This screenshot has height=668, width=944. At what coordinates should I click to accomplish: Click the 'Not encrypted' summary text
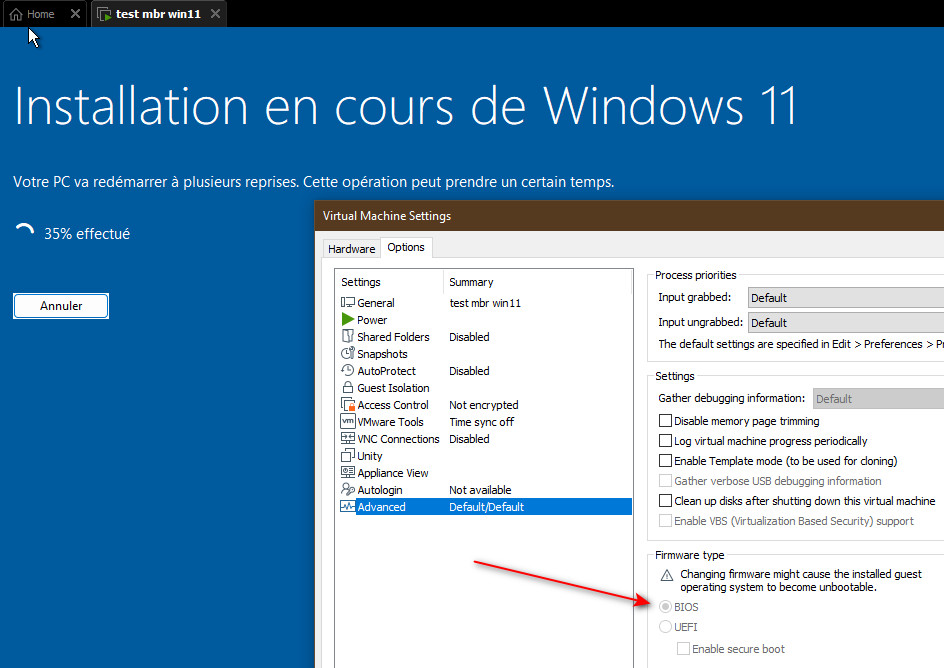(x=483, y=405)
